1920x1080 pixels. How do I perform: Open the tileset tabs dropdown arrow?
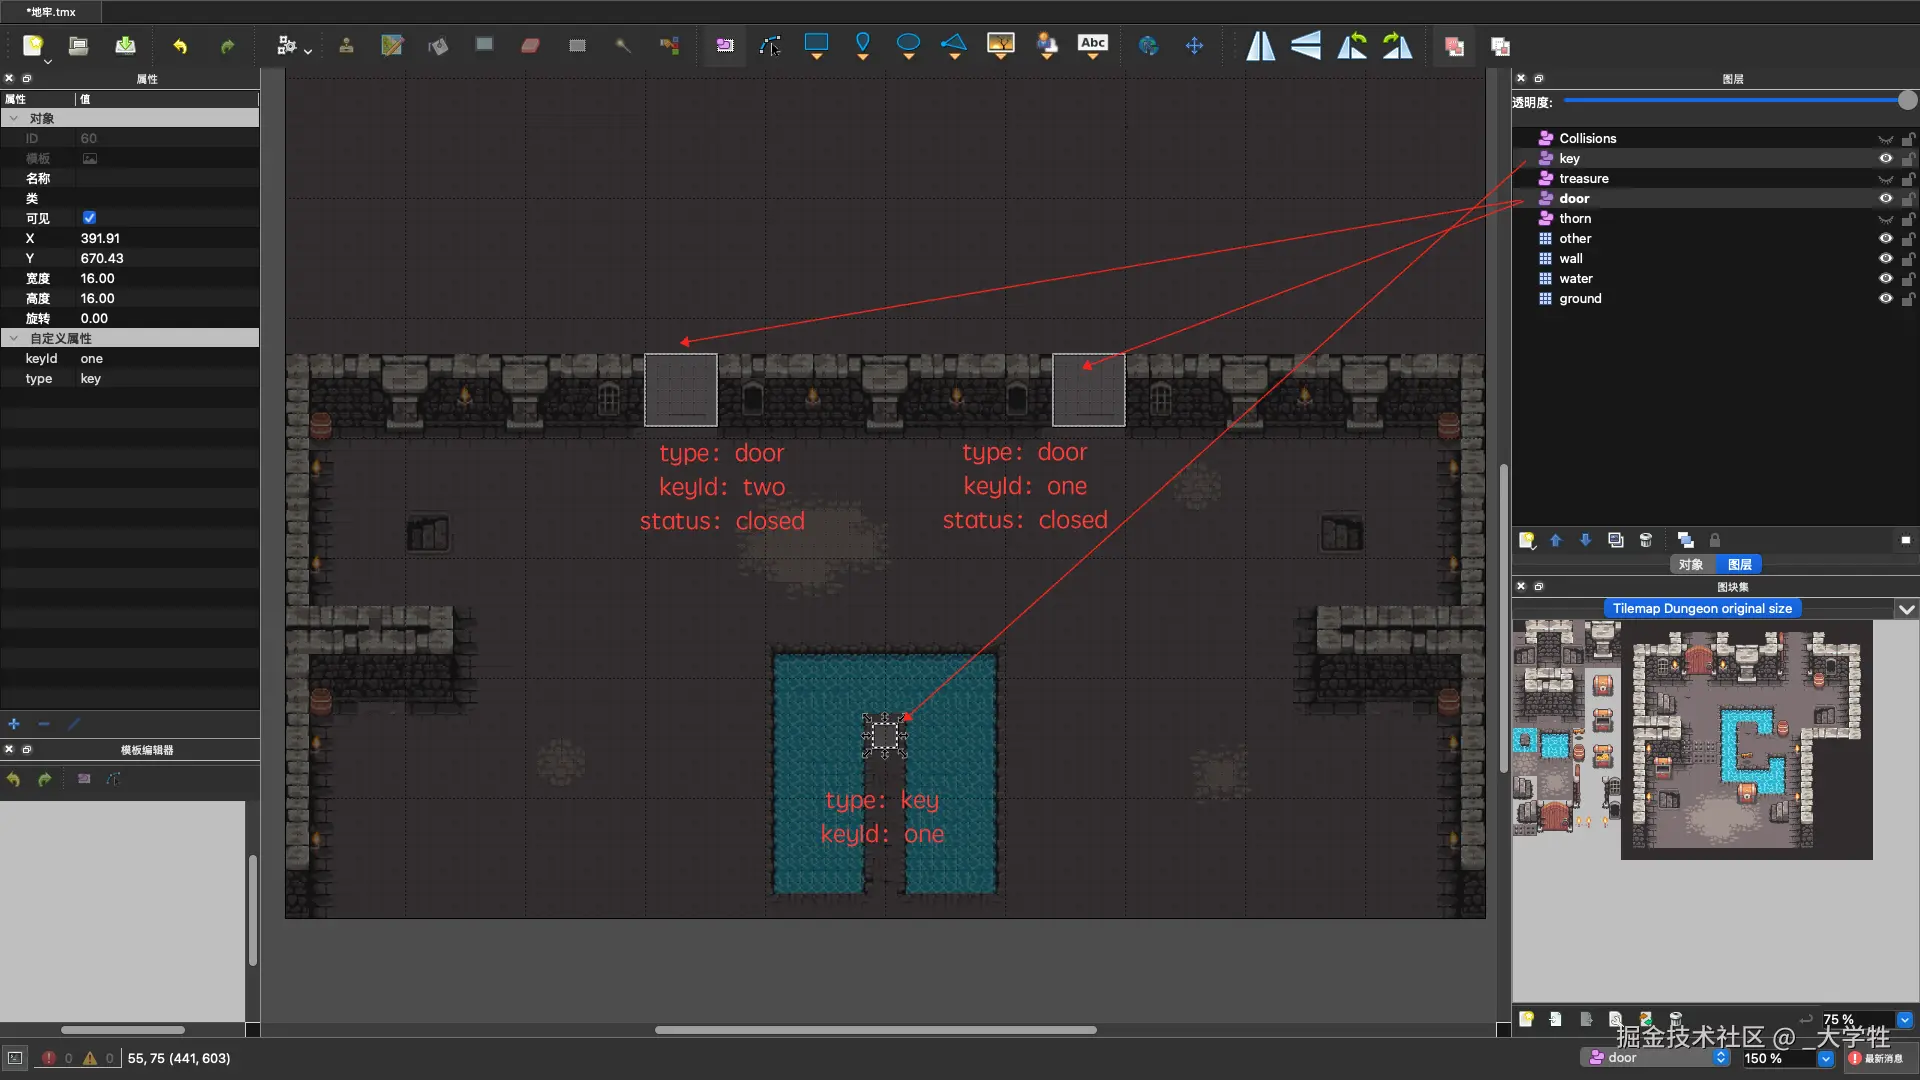pyautogui.click(x=1906, y=609)
